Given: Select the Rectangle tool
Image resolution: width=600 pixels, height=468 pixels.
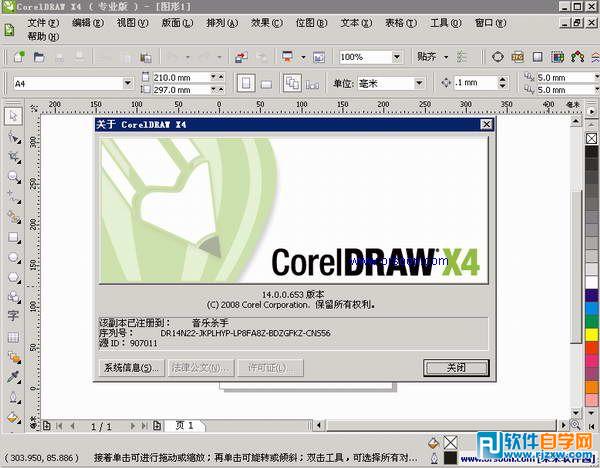Looking at the screenshot, I should [14, 238].
